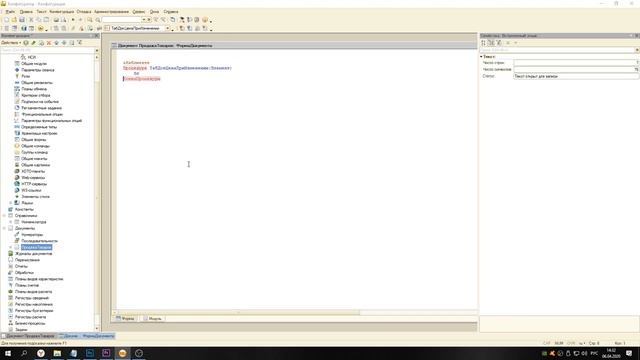This screenshot has width=640, height=360.
Task: Collapse the Справочники tree node
Action: pyautogui.click(x=4, y=216)
